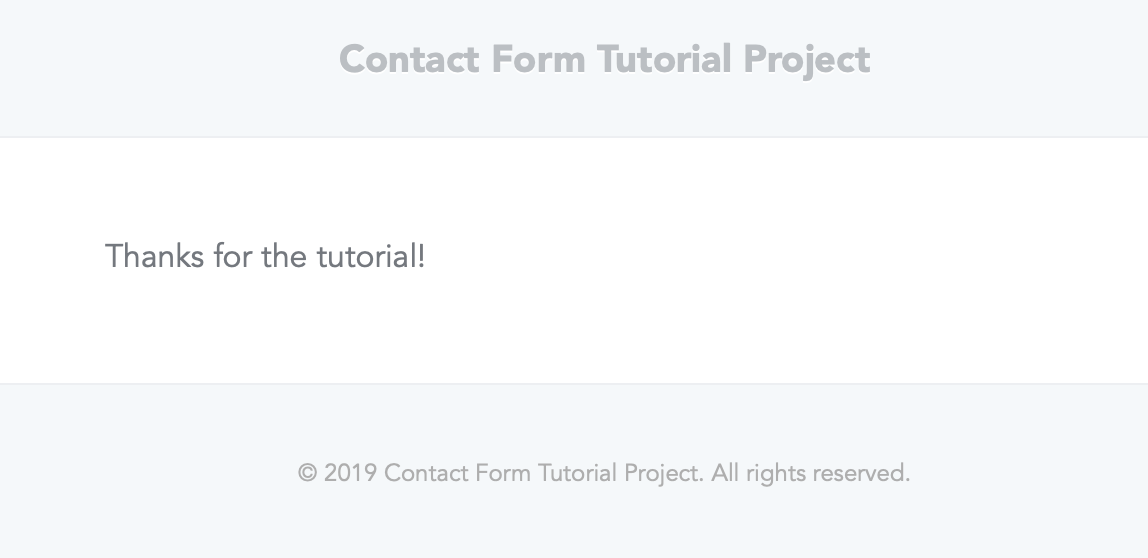
Task: Click "2019" in the footer
Action: click(x=350, y=472)
